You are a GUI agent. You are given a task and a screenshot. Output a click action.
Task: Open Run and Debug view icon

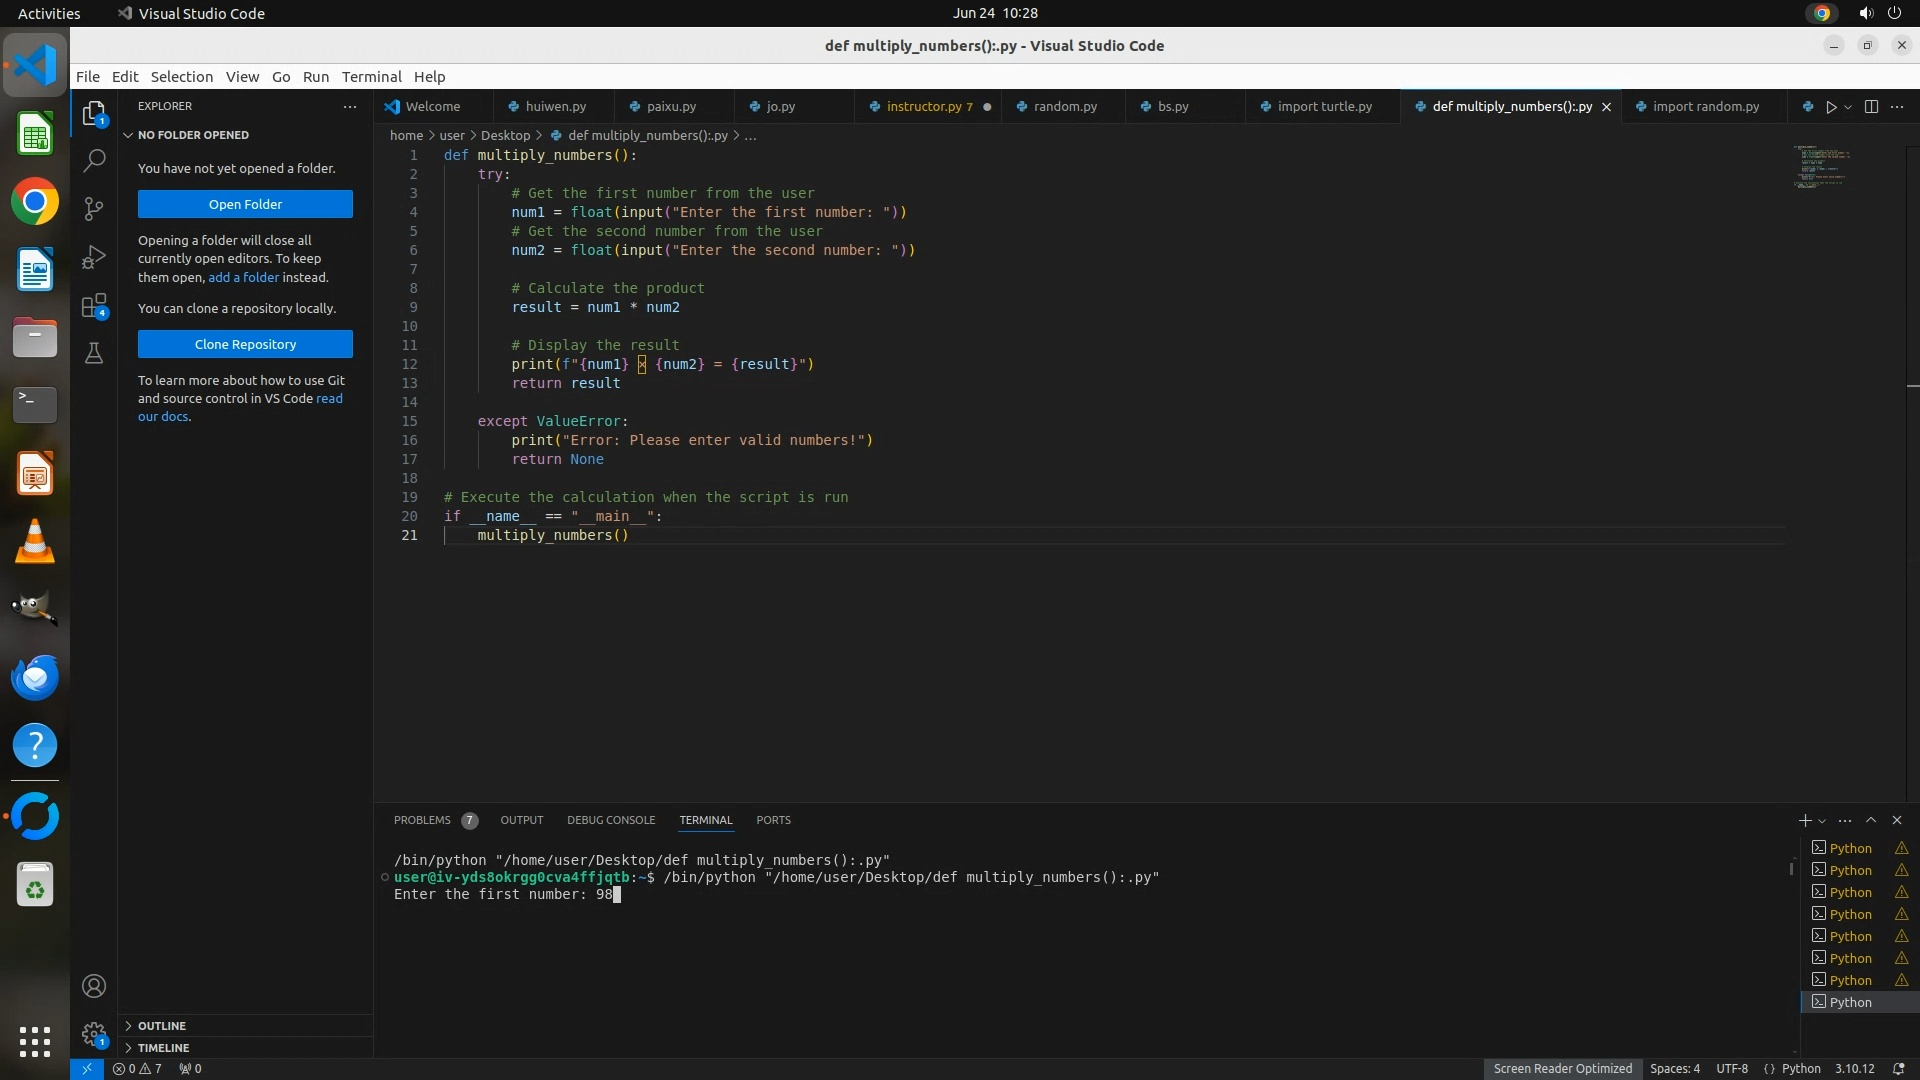click(94, 257)
